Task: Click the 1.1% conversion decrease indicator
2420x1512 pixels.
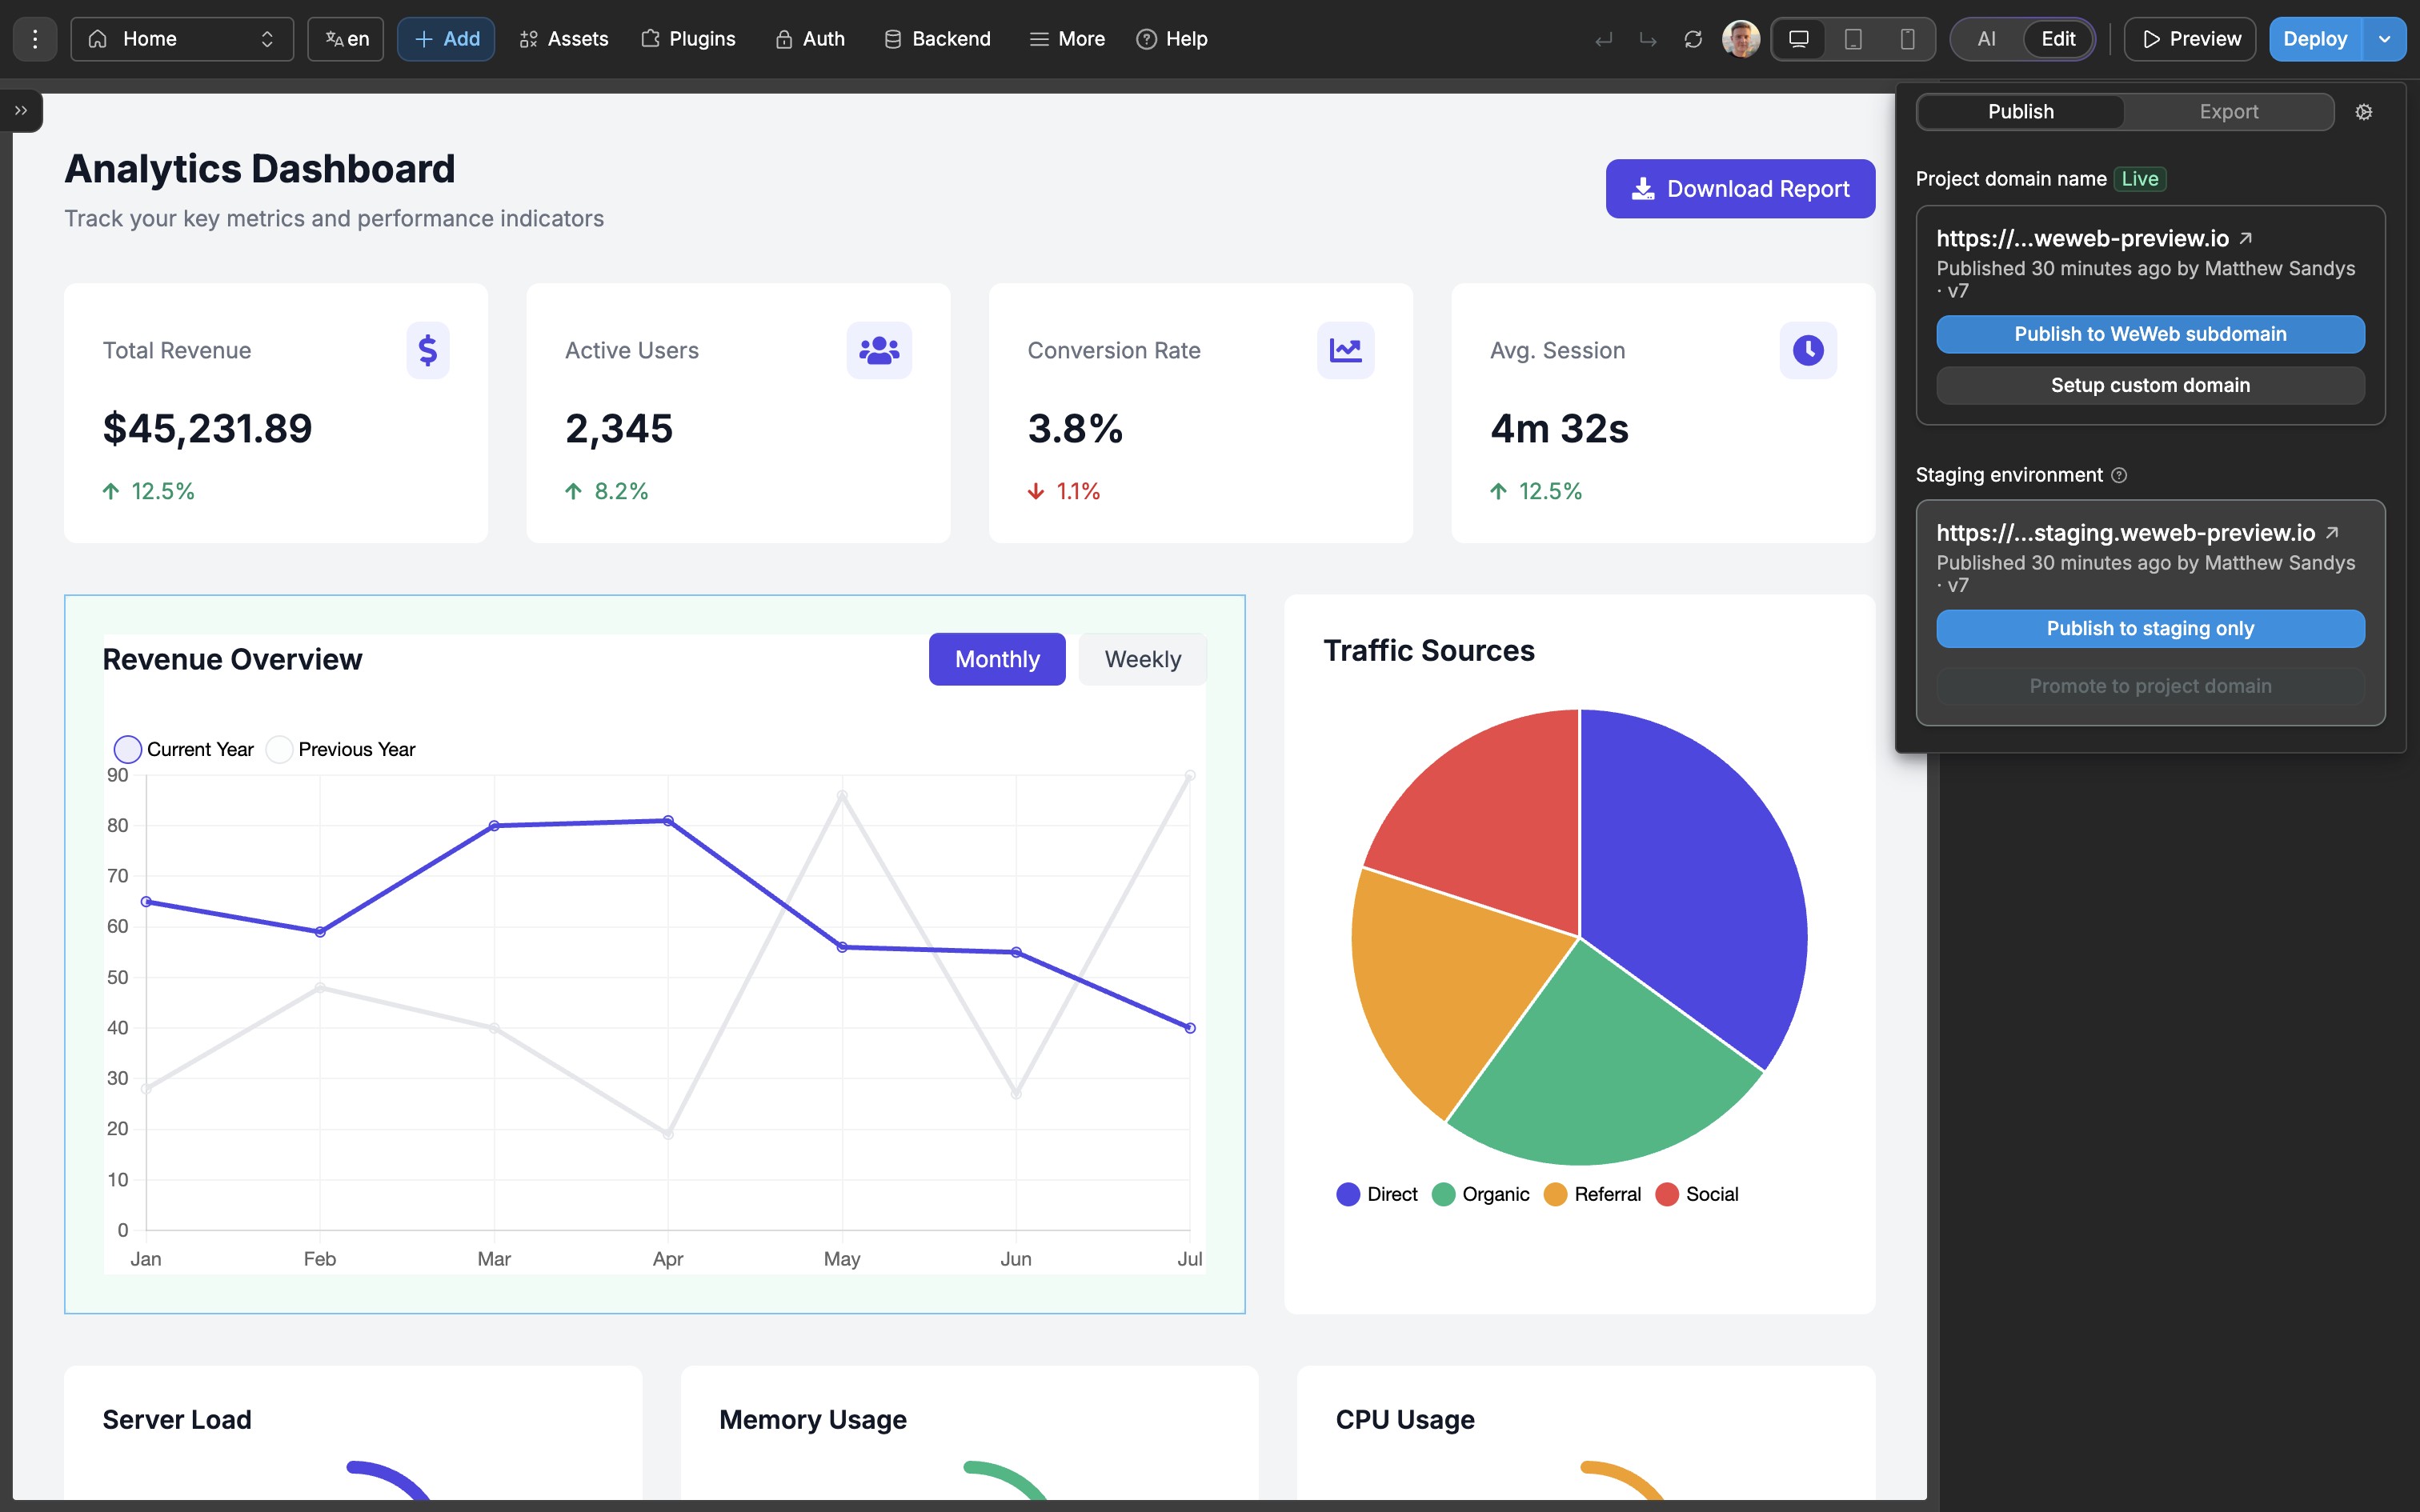Action: click(x=1064, y=491)
